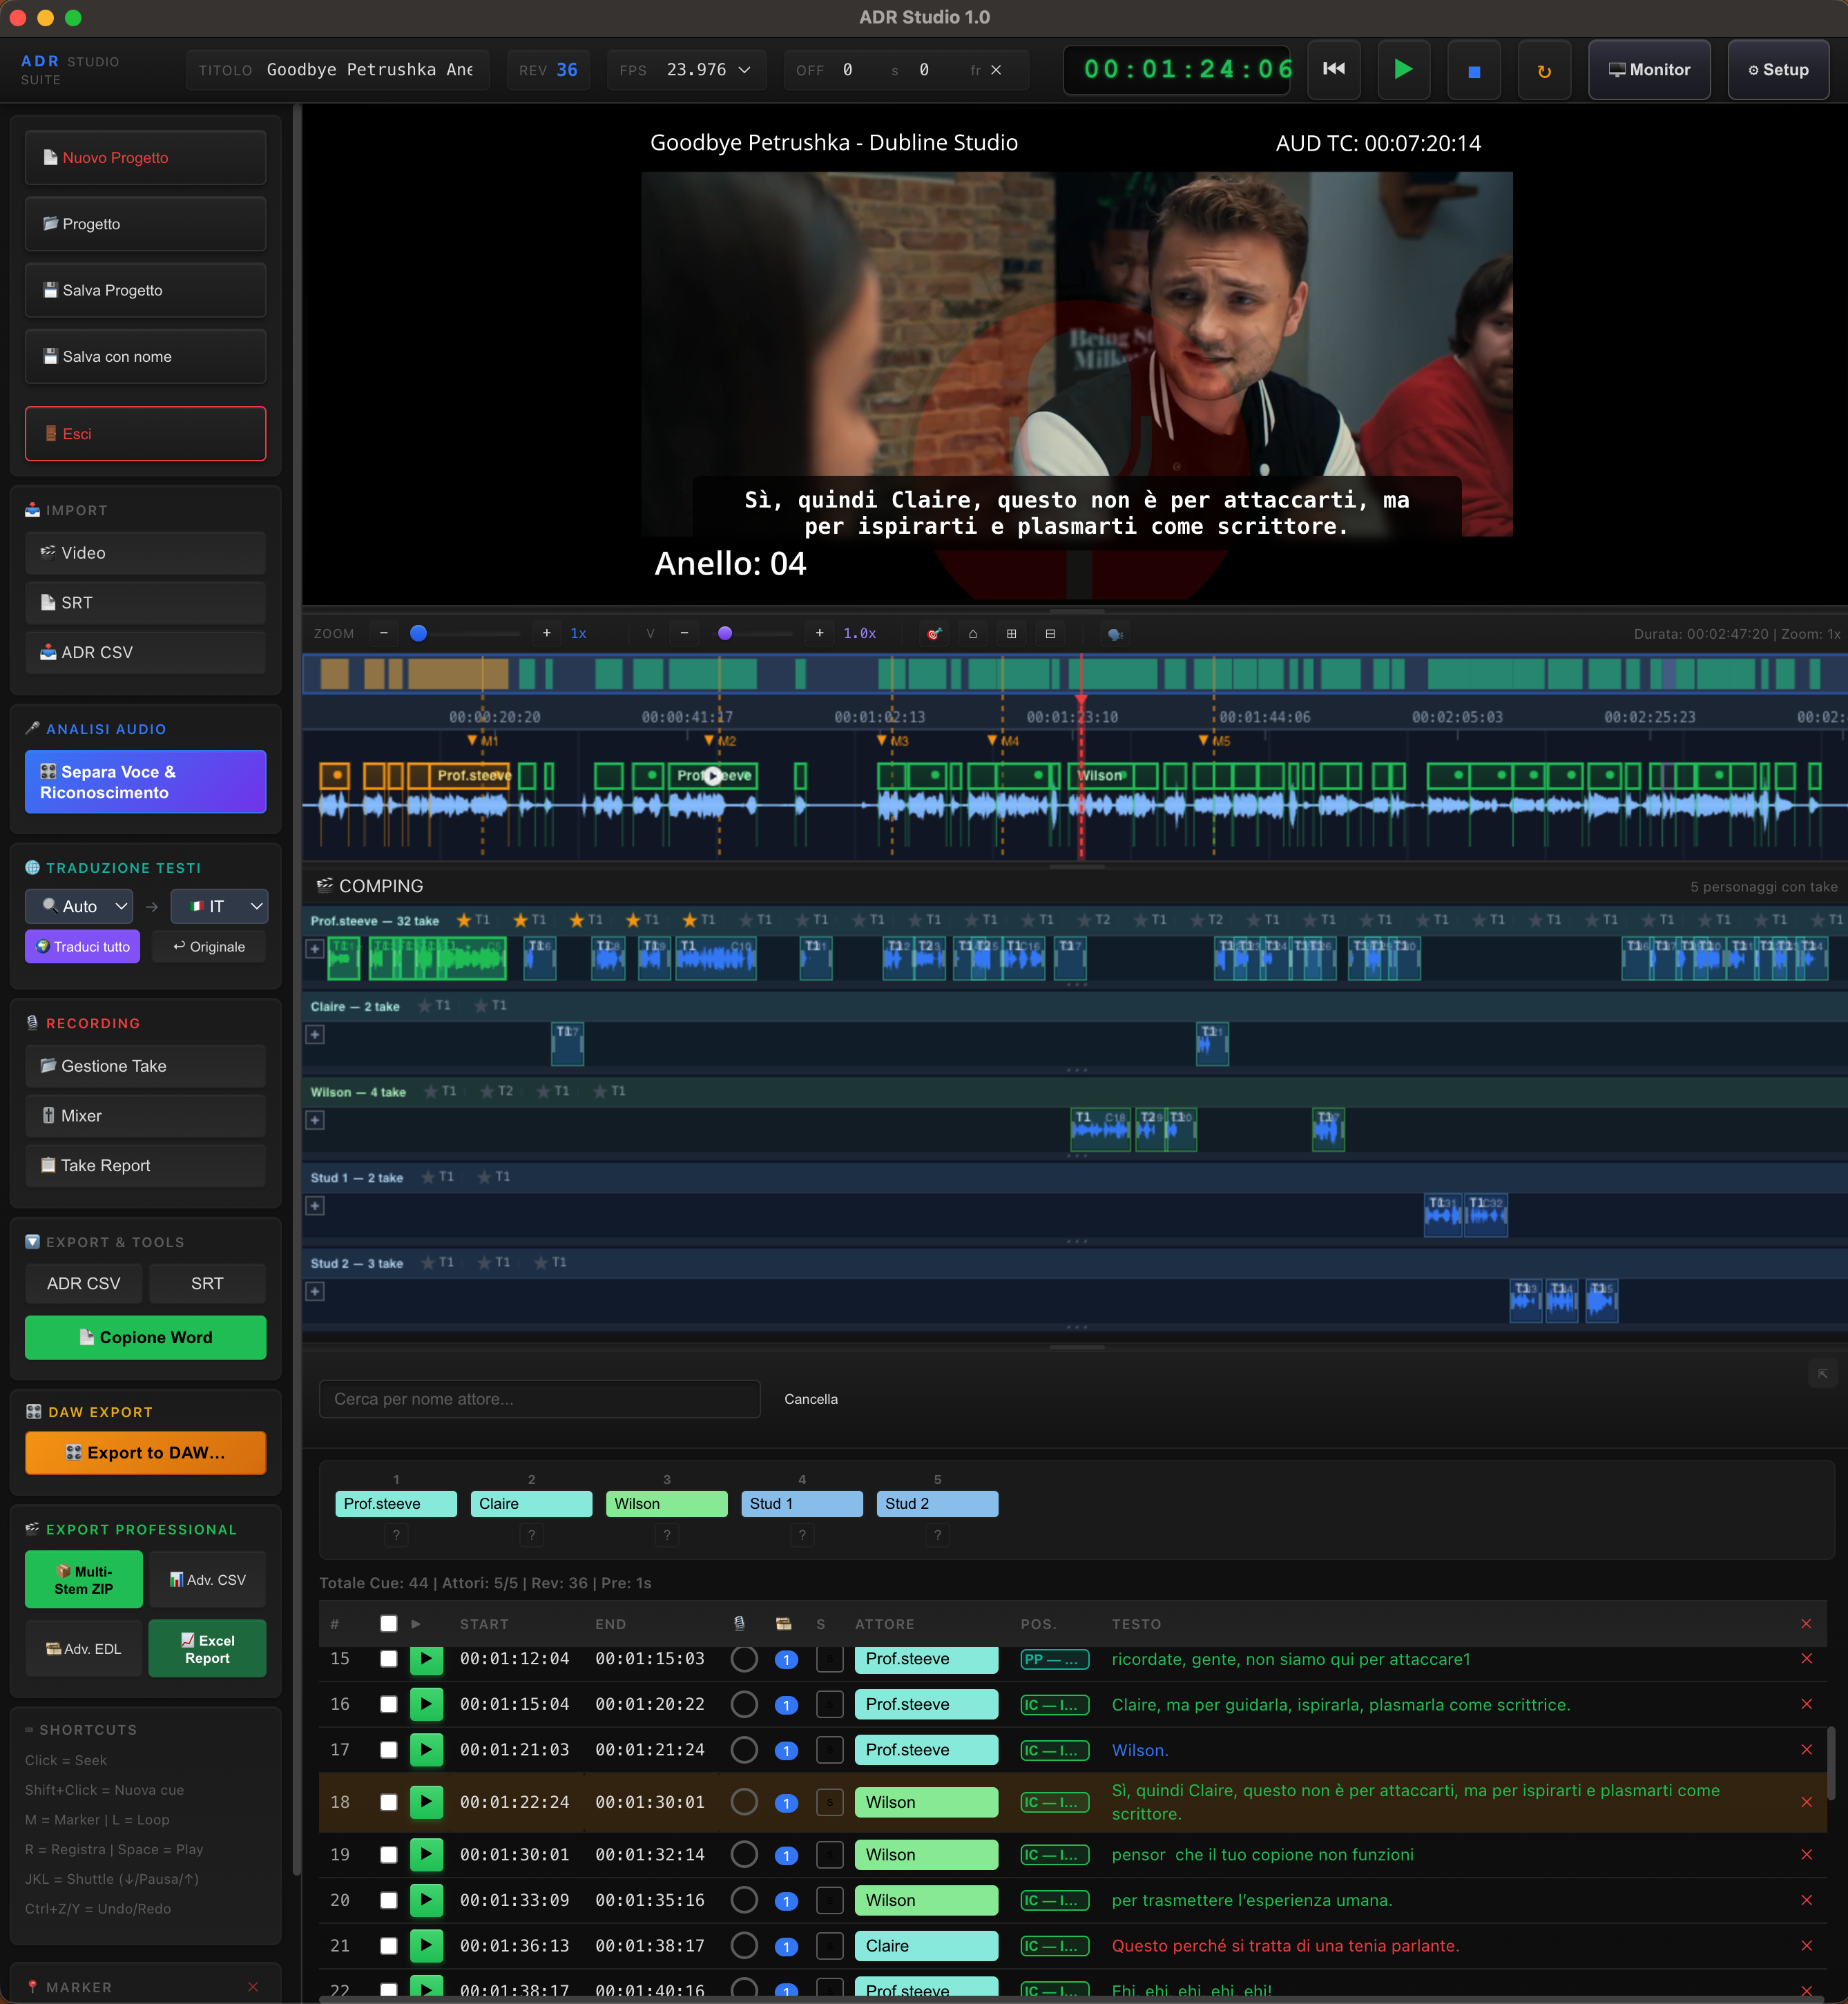The height and width of the screenshot is (2004, 1848).
Task: Open the Setup panel
Action: pyautogui.click(x=1778, y=70)
